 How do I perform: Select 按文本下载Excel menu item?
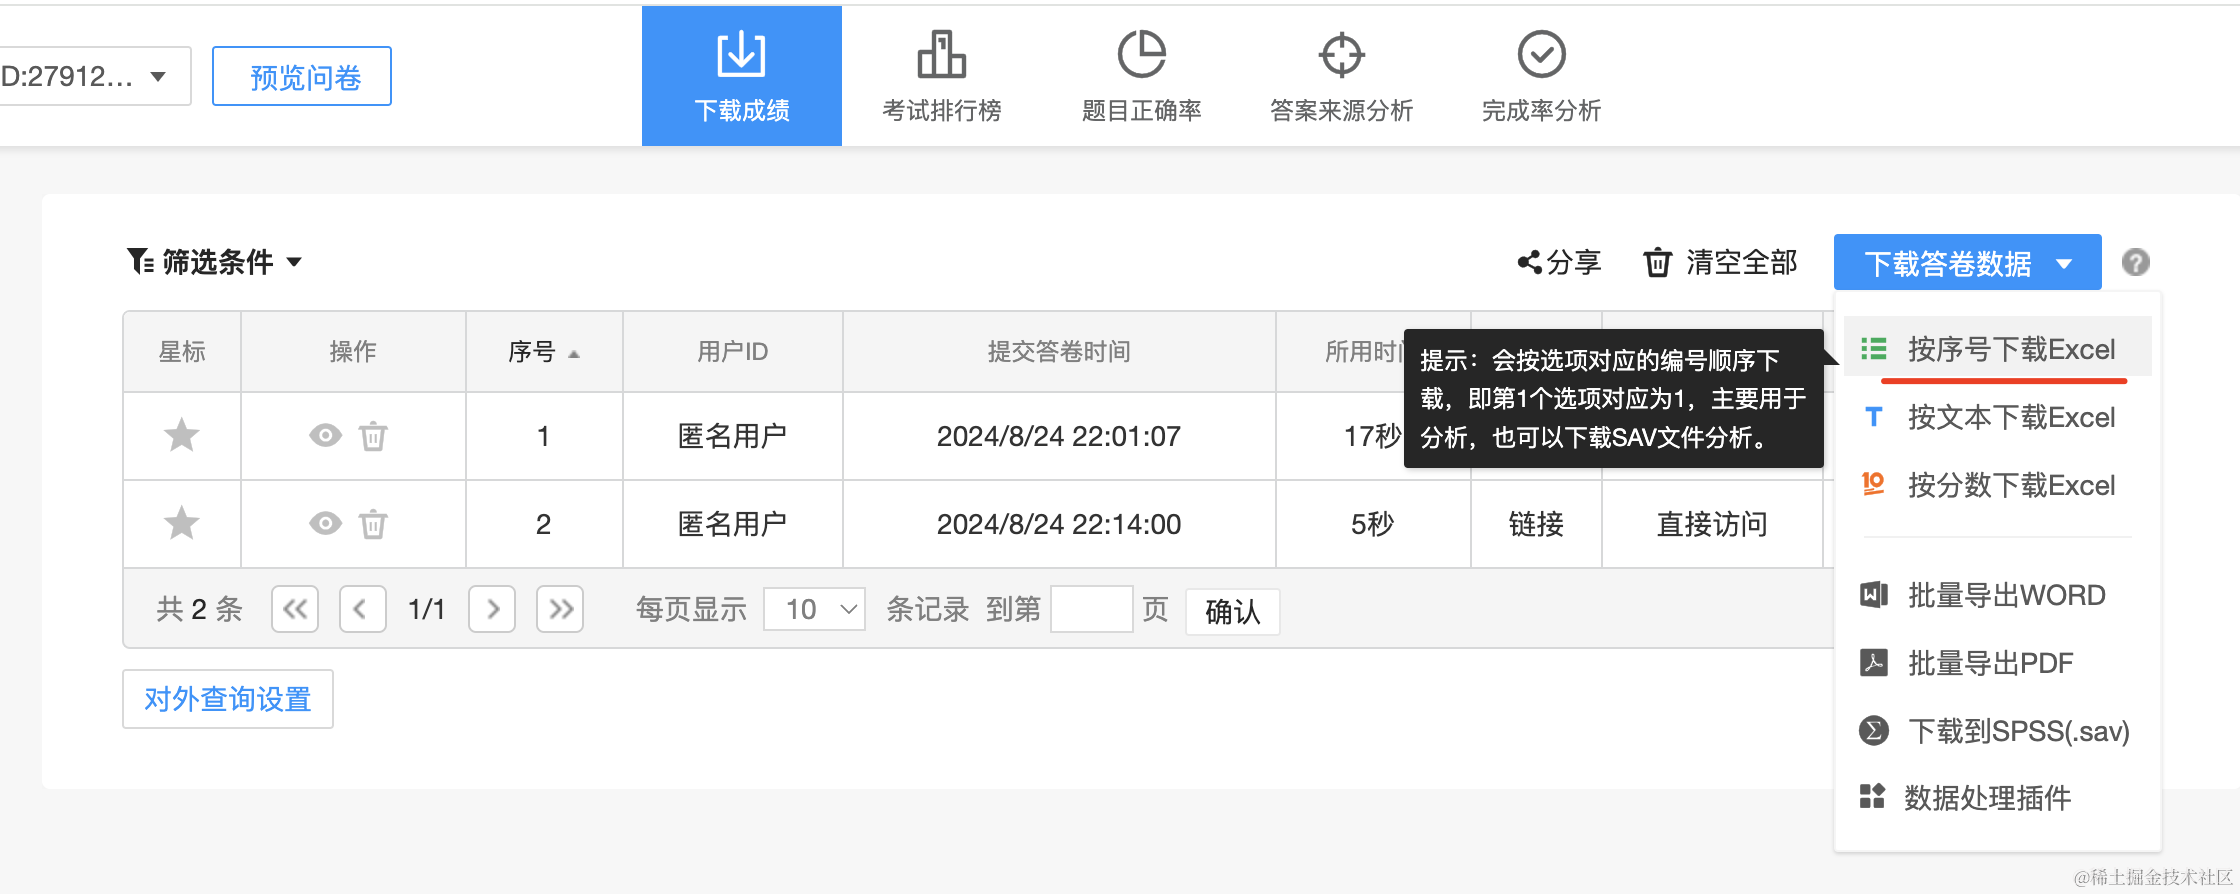click(x=1997, y=417)
